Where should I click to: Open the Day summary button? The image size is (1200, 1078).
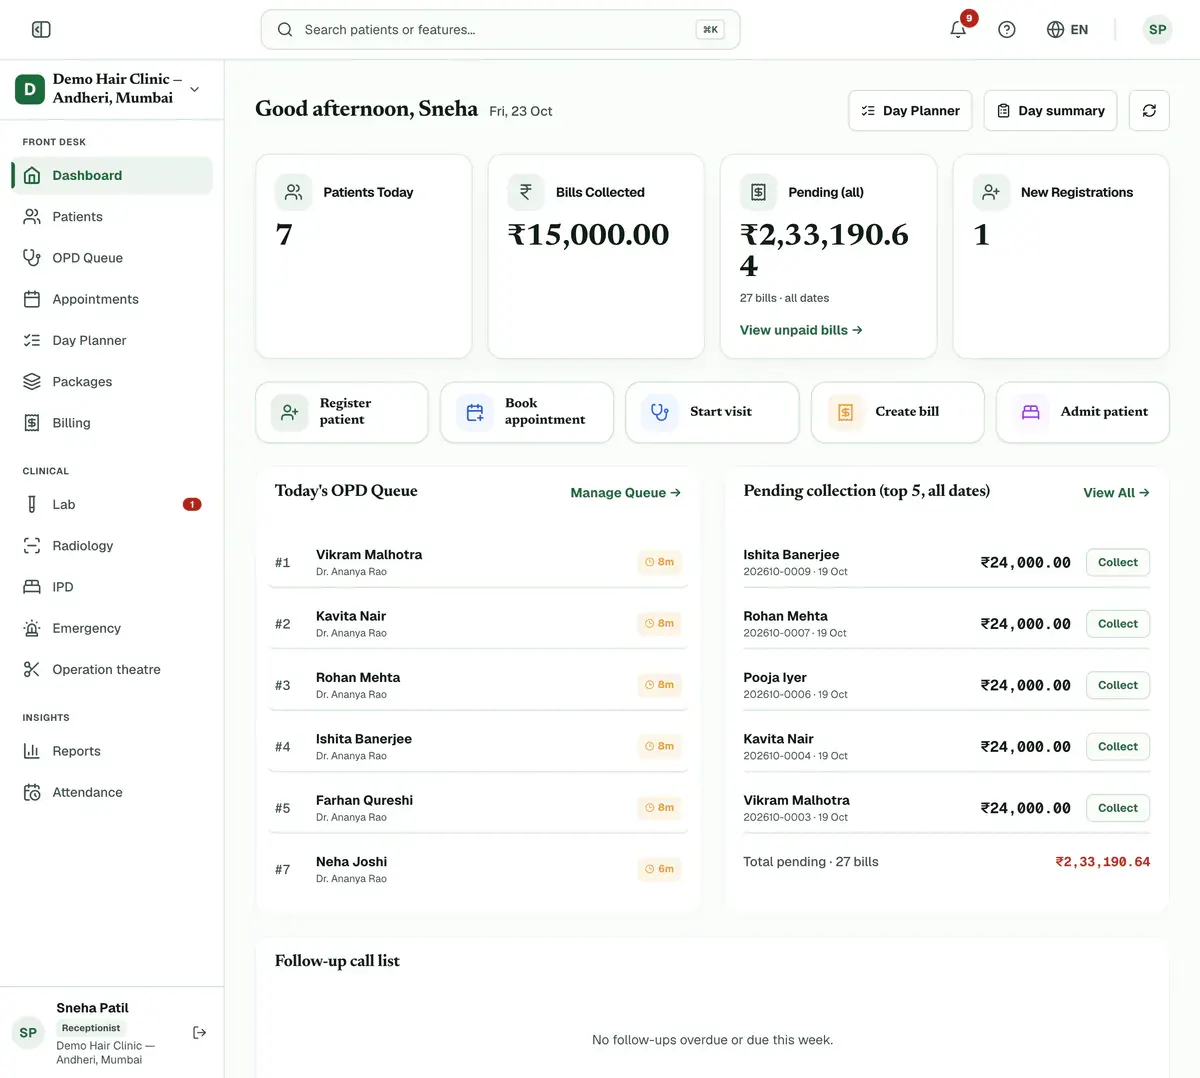point(1051,111)
